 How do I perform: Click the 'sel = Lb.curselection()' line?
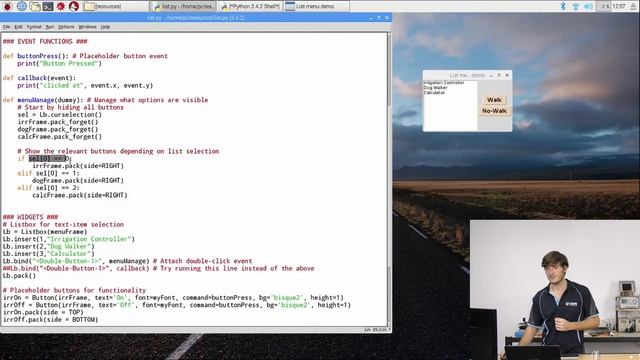(x=60, y=115)
